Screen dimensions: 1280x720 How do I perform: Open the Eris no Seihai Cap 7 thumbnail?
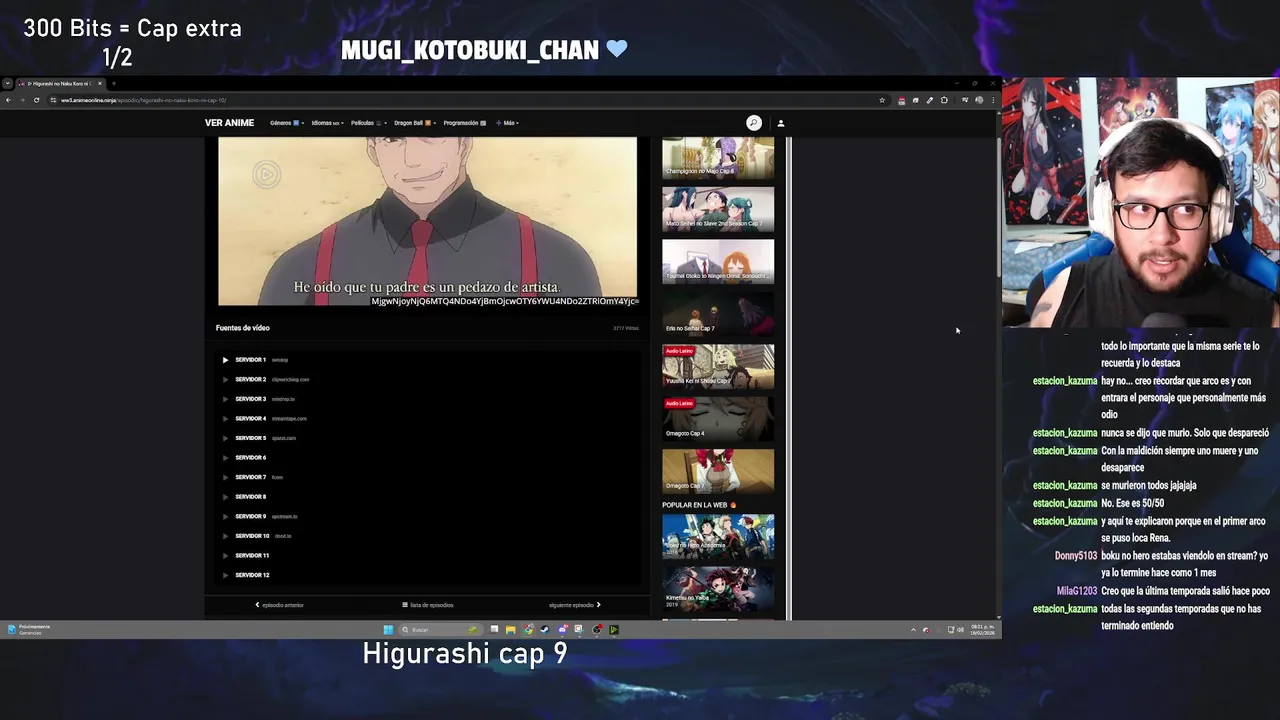(x=718, y=314)
